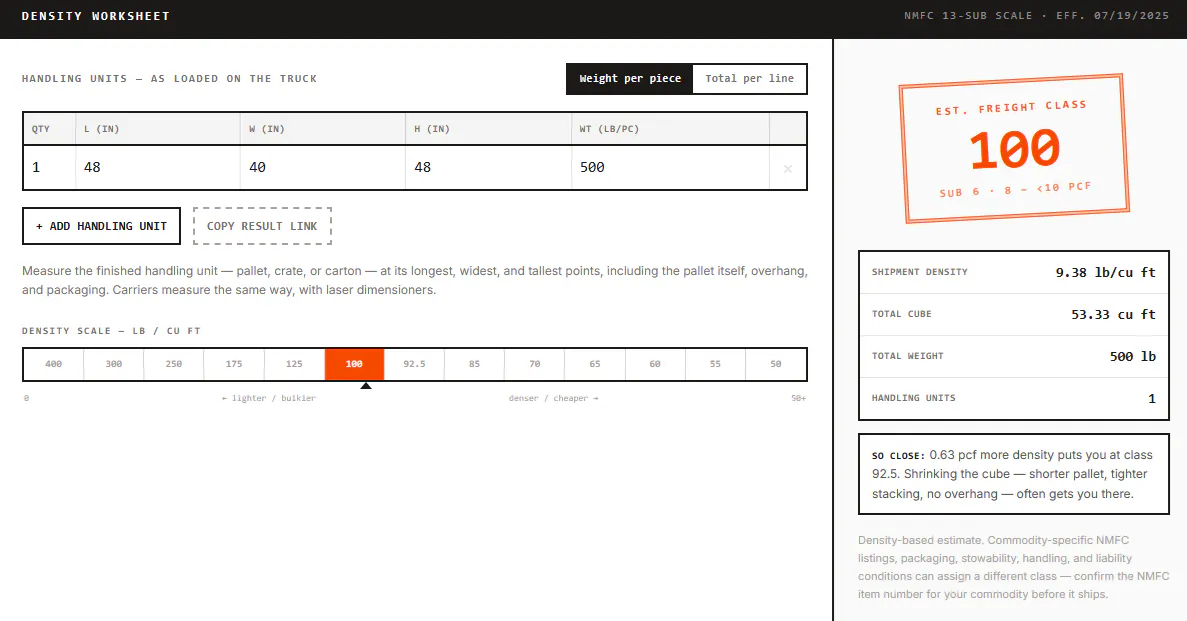Click the HANDLING UNITS count value
This screenshot has height=621, width=1187.
click(1151, 398)
